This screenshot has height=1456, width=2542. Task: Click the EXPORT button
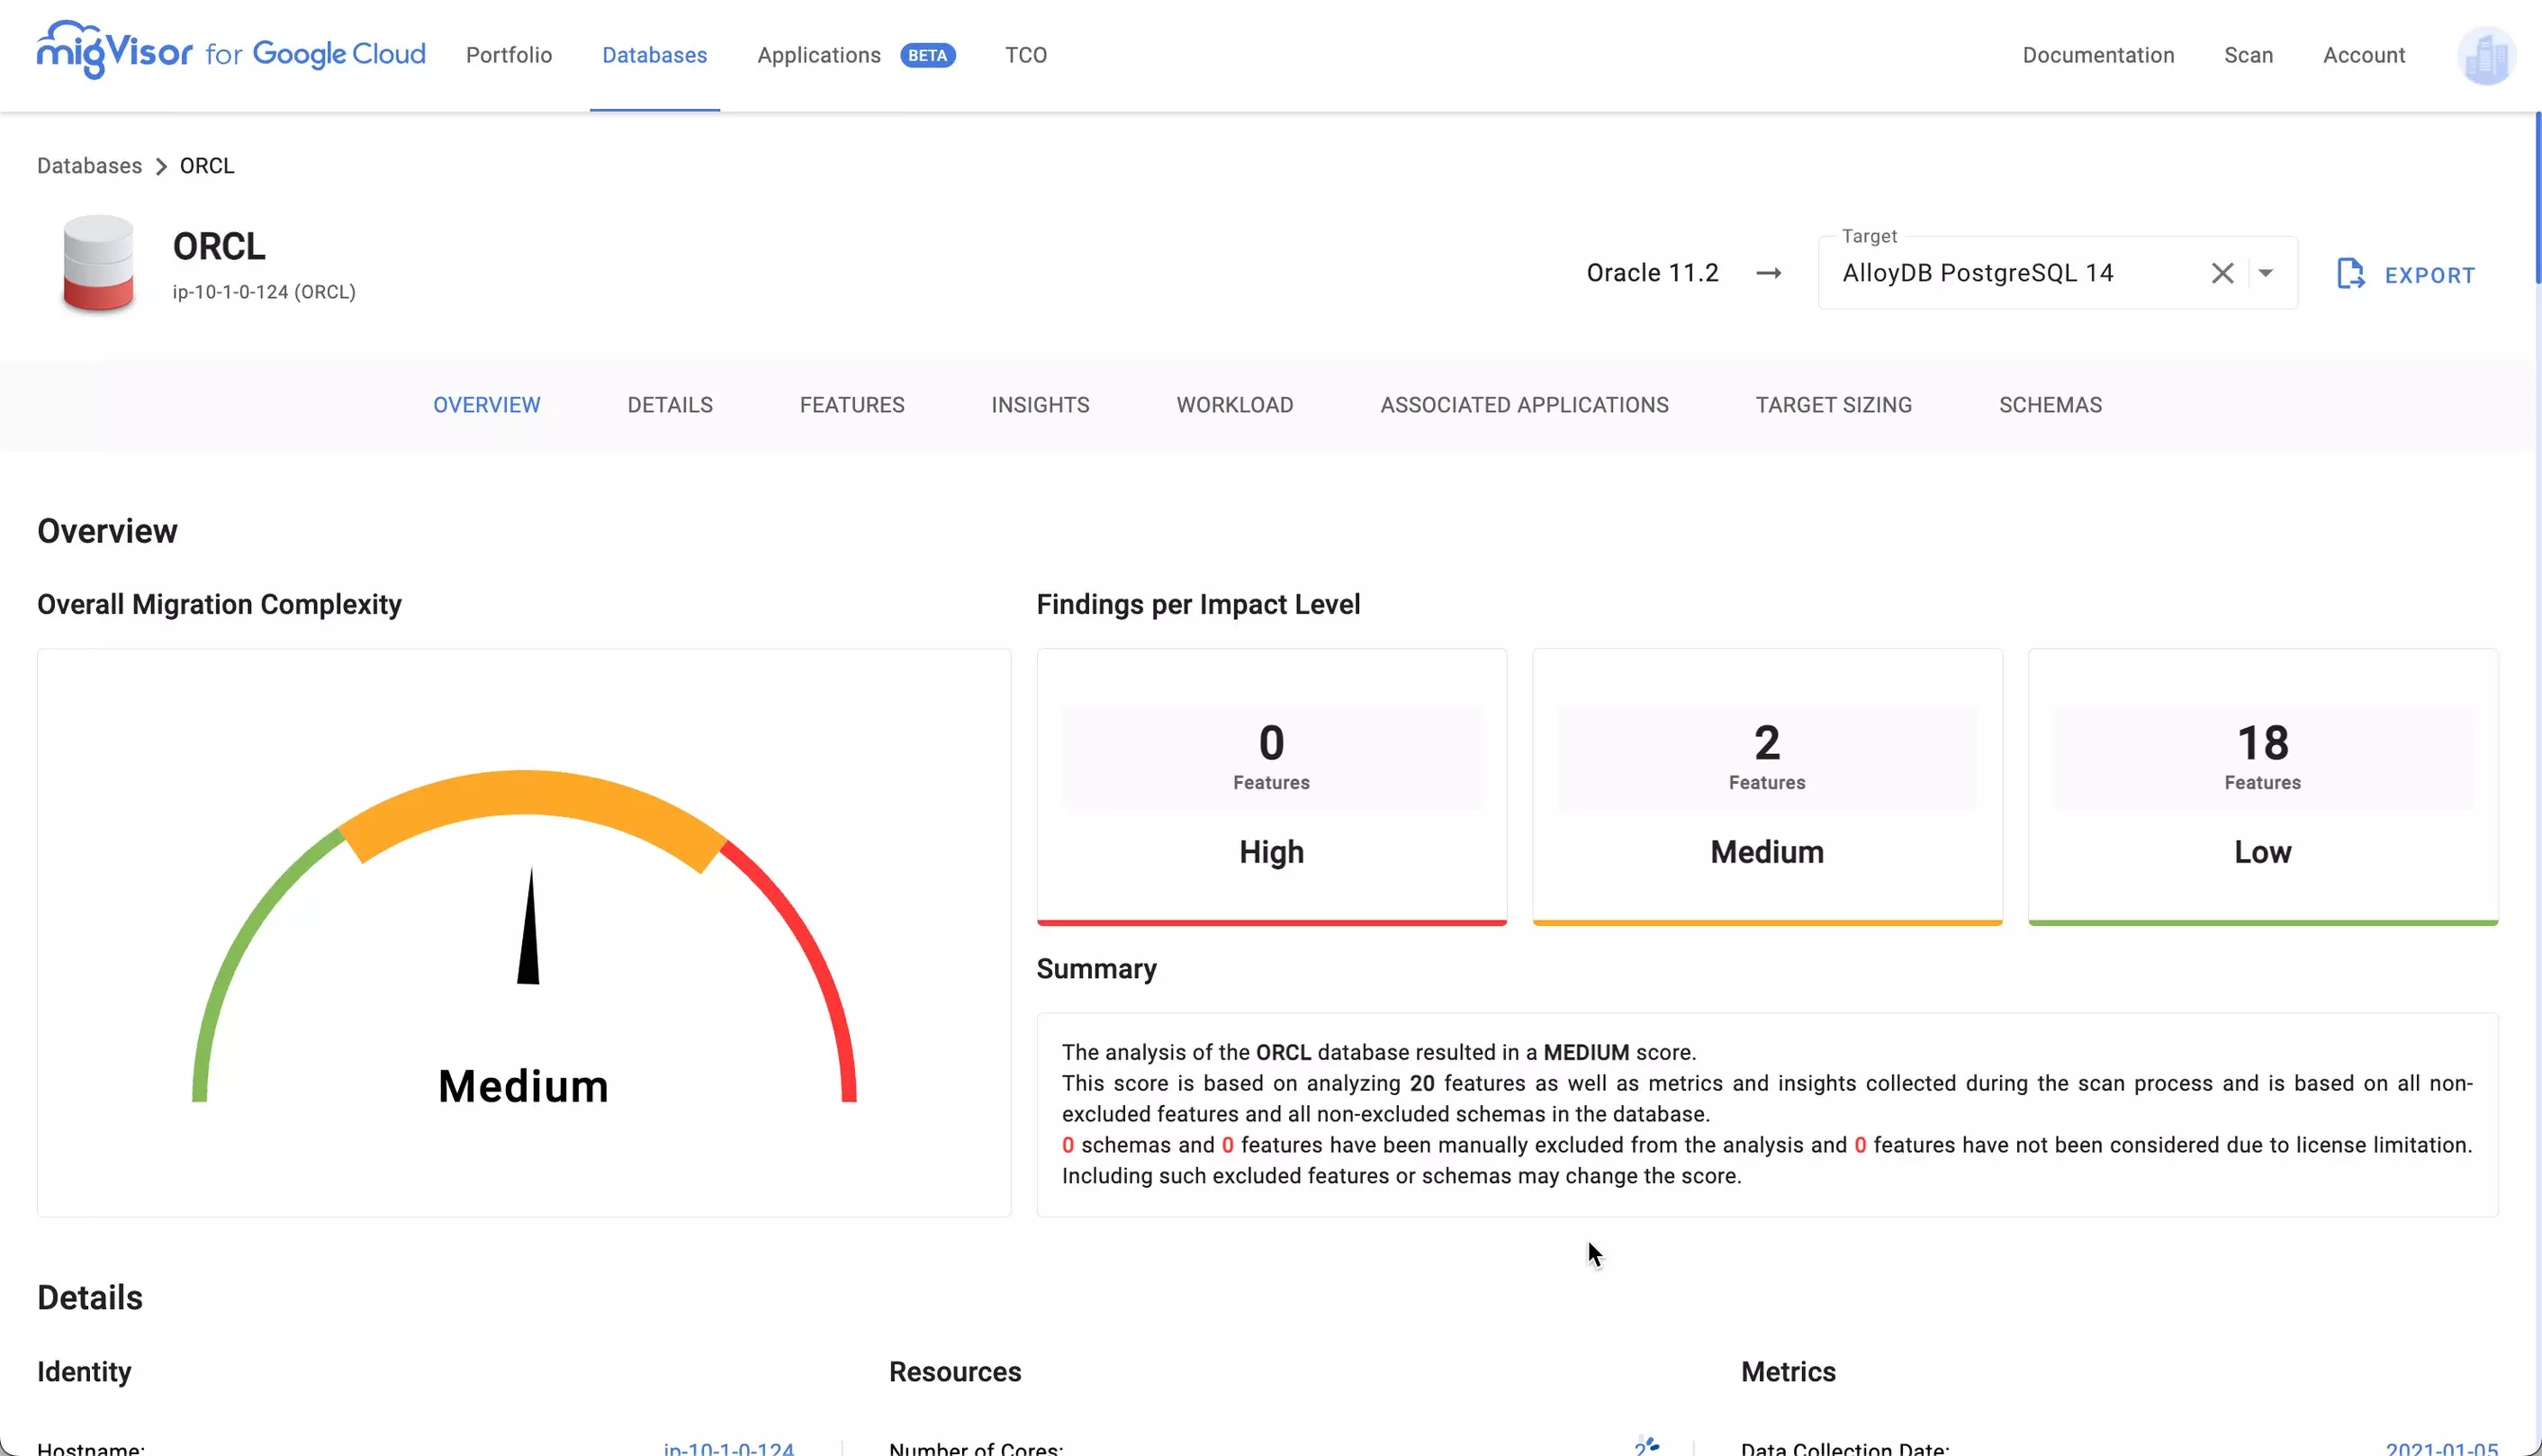click(x=2405, y=274)
